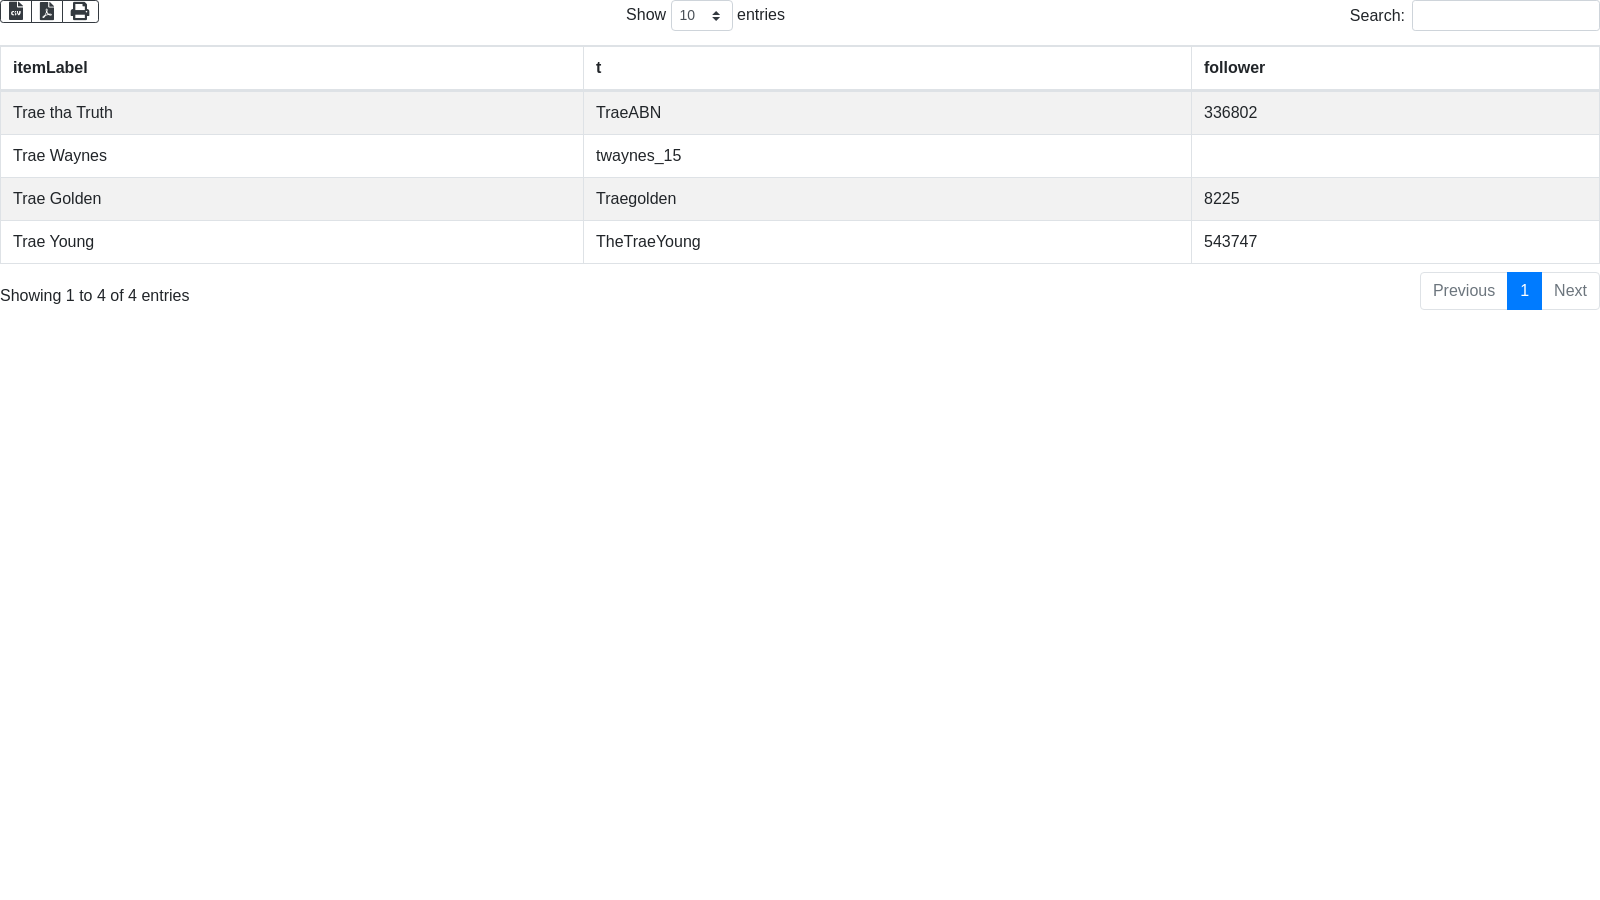
Task: Go to the Next page
Action: click(1570, 291)
